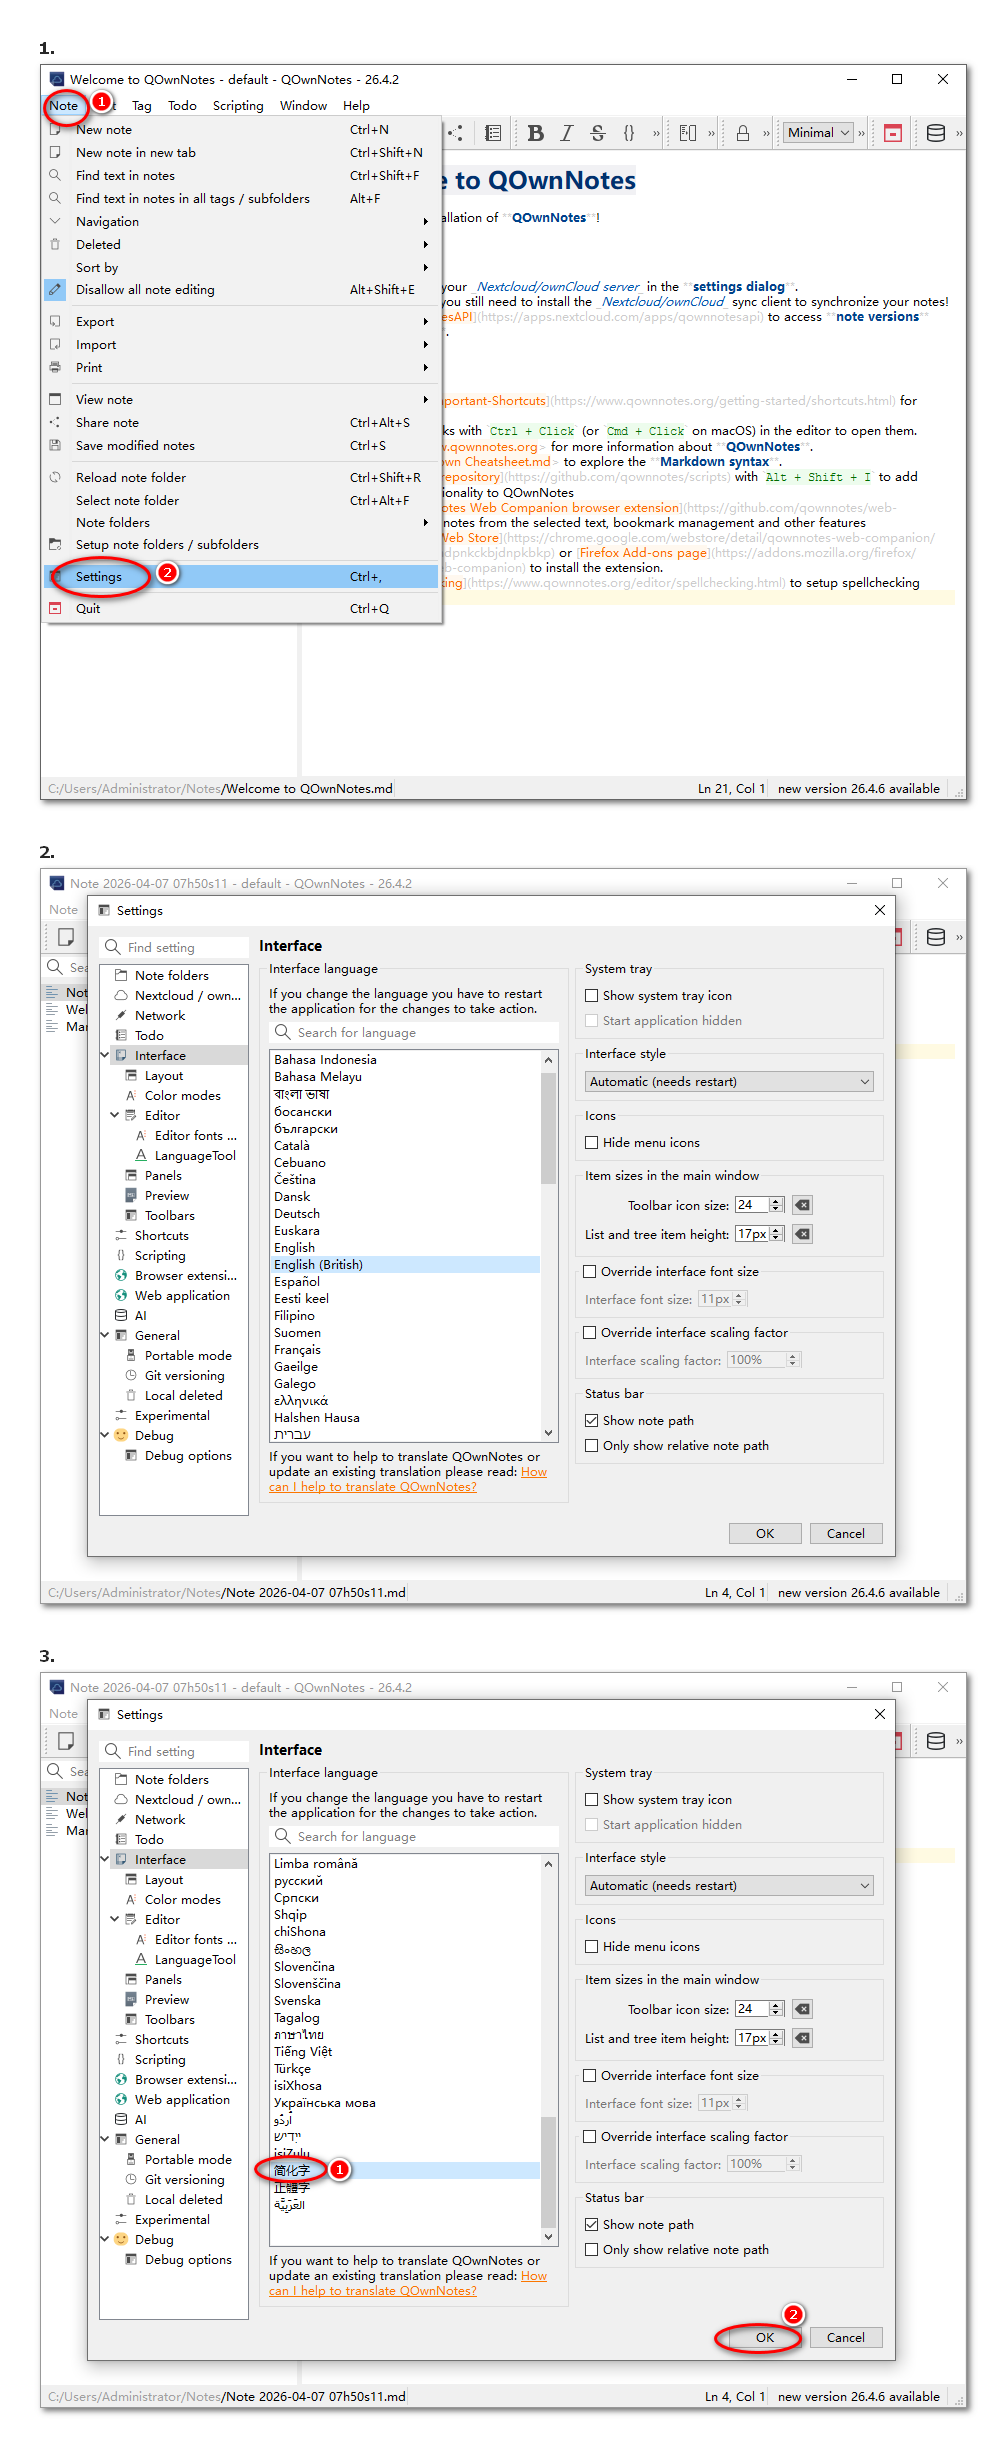Click the new note page icon in panel 3 toolbar
Image resolution: width=1008 pixels, height=2449 pixels.
click(66, 1741)
